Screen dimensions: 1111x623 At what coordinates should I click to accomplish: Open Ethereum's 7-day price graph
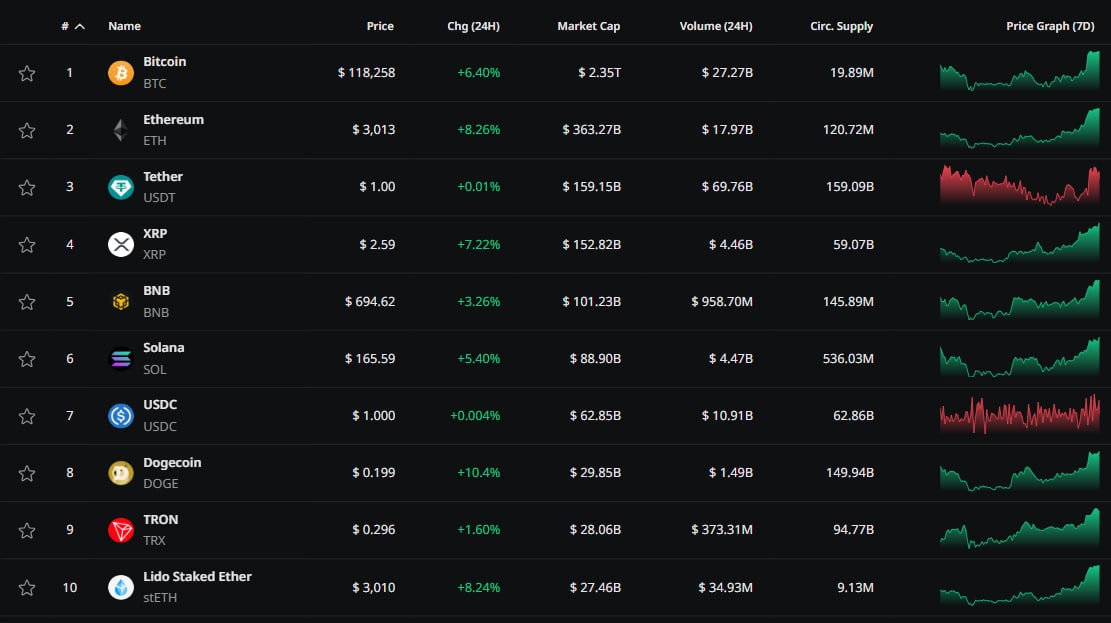[1020, 128]
